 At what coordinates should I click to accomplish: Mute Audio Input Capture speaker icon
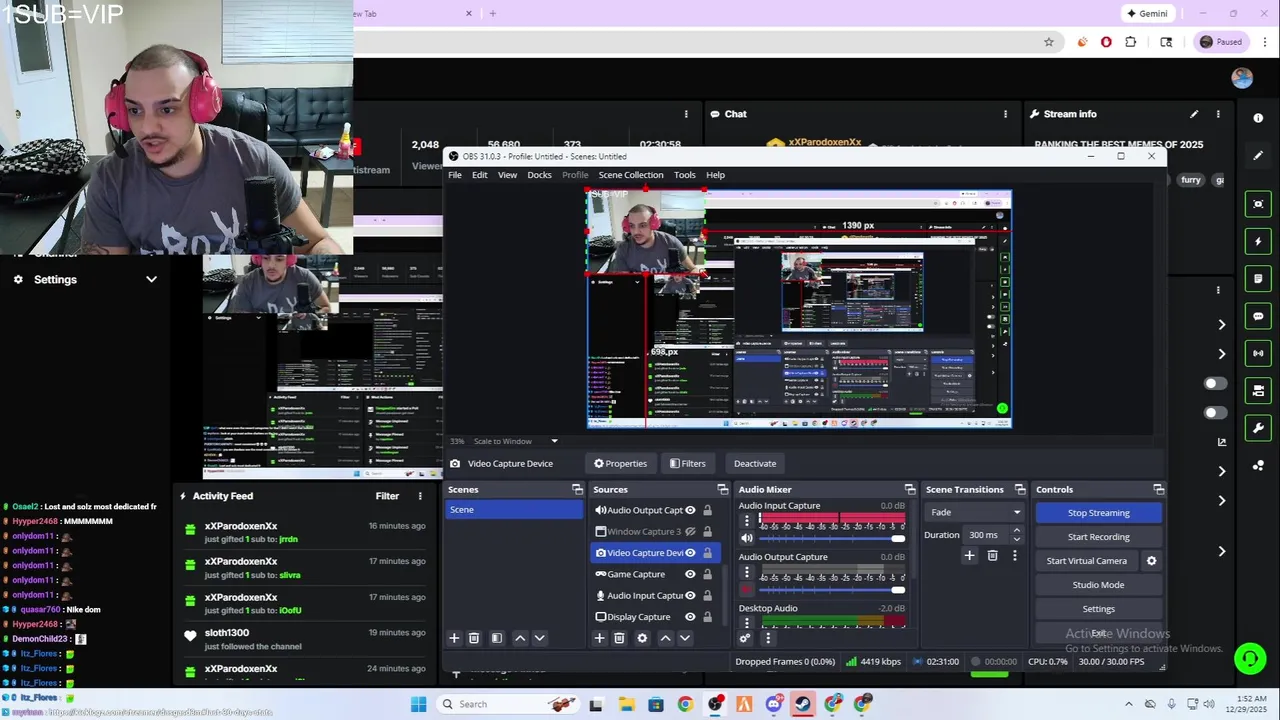[746, 539]
